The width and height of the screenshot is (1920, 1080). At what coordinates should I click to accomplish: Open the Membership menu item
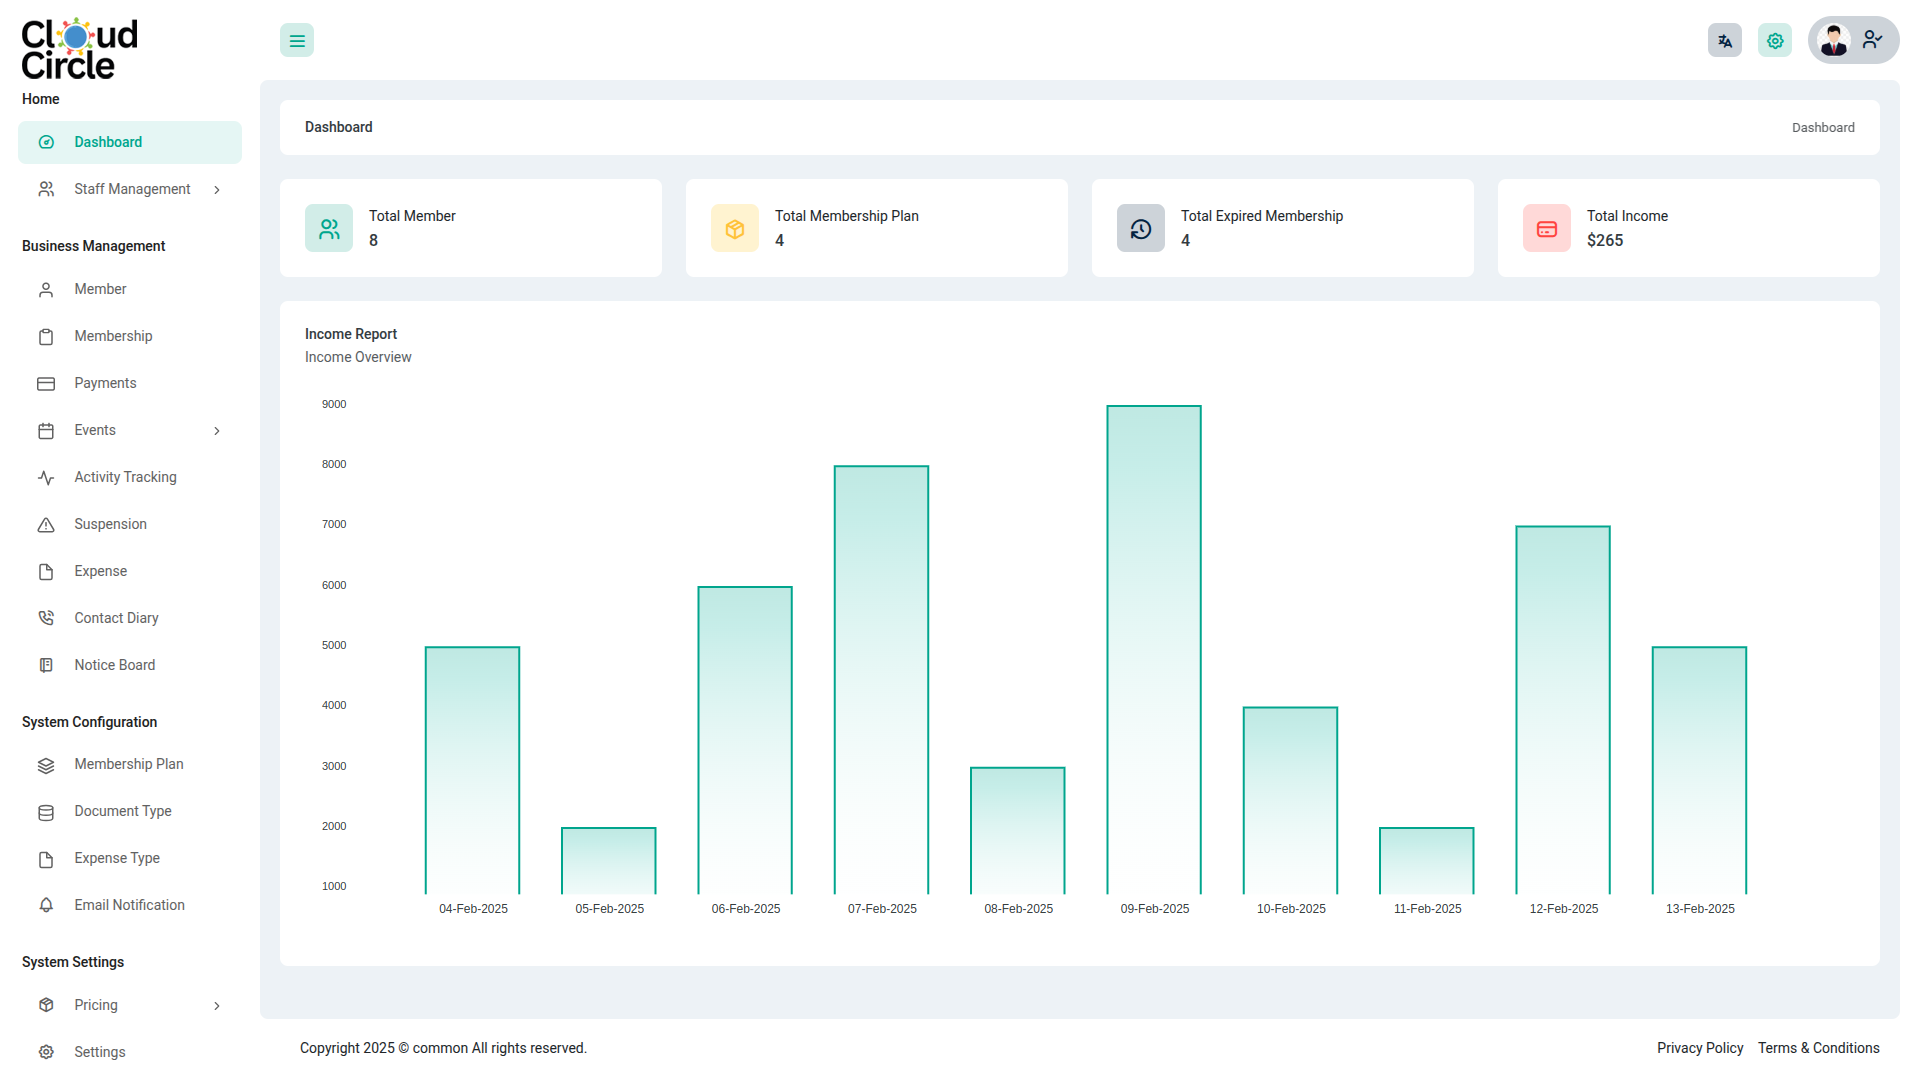click(113, 337)
